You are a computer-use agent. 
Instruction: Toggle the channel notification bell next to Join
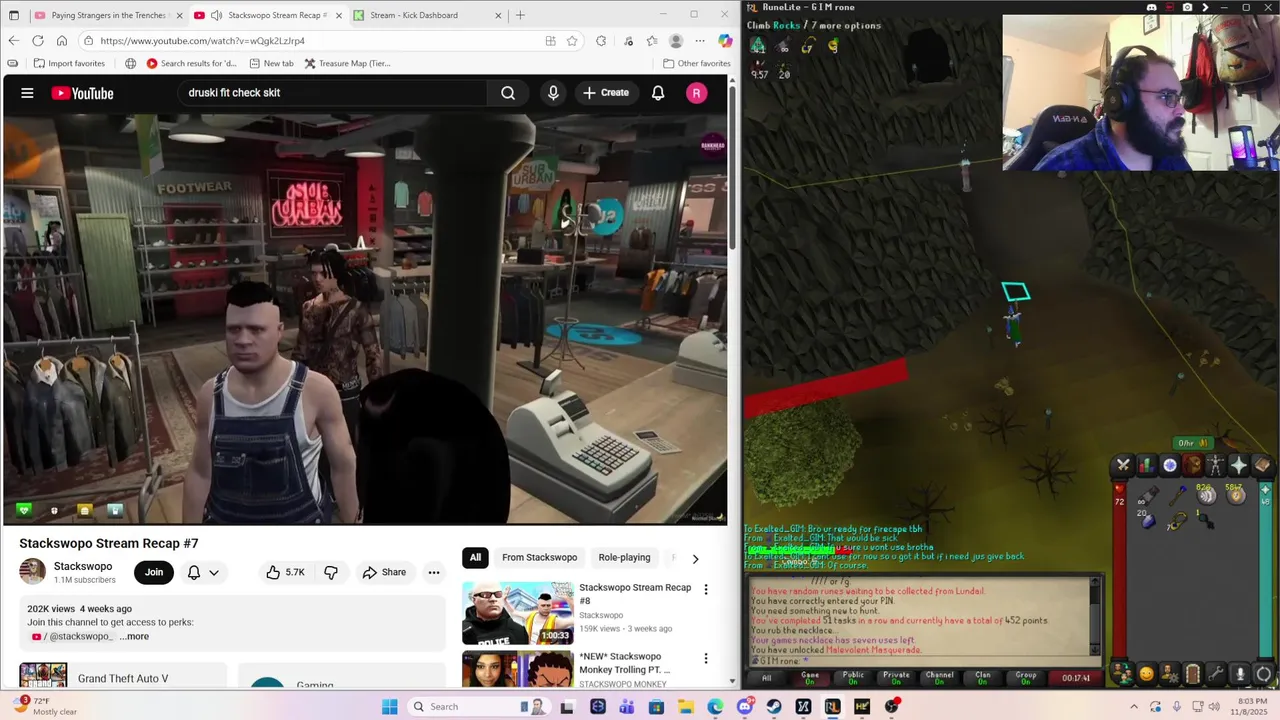pyautogui.click(x=194, y=572)
